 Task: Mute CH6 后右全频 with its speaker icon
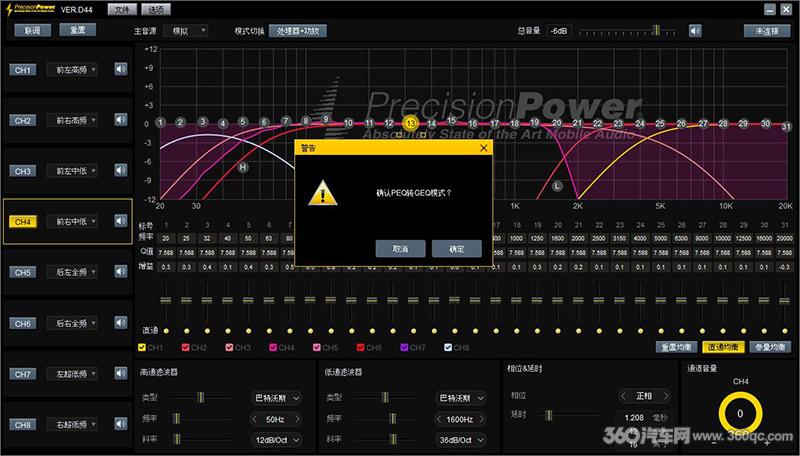(x=120, y=323)
